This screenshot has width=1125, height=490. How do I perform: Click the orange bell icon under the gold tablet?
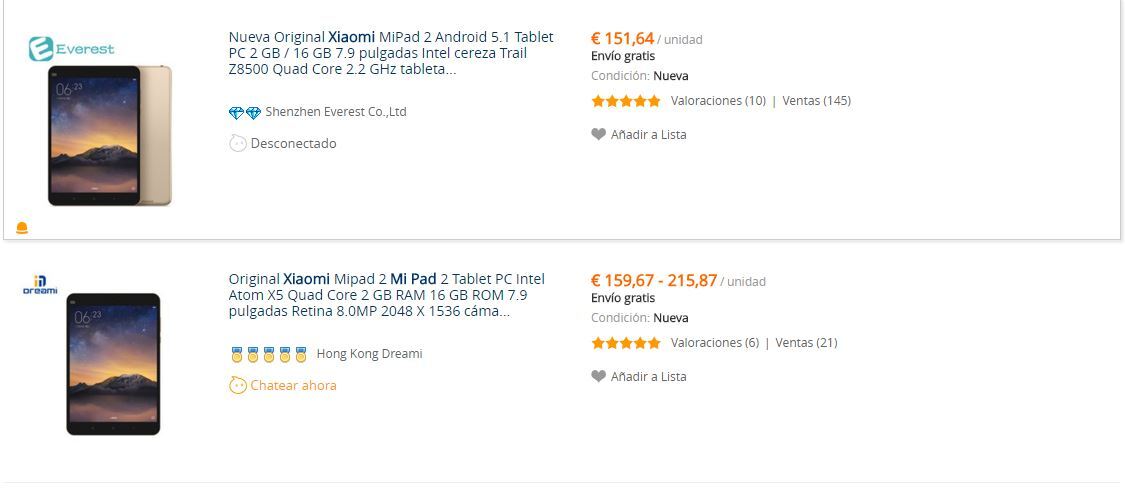coord(22,228)
